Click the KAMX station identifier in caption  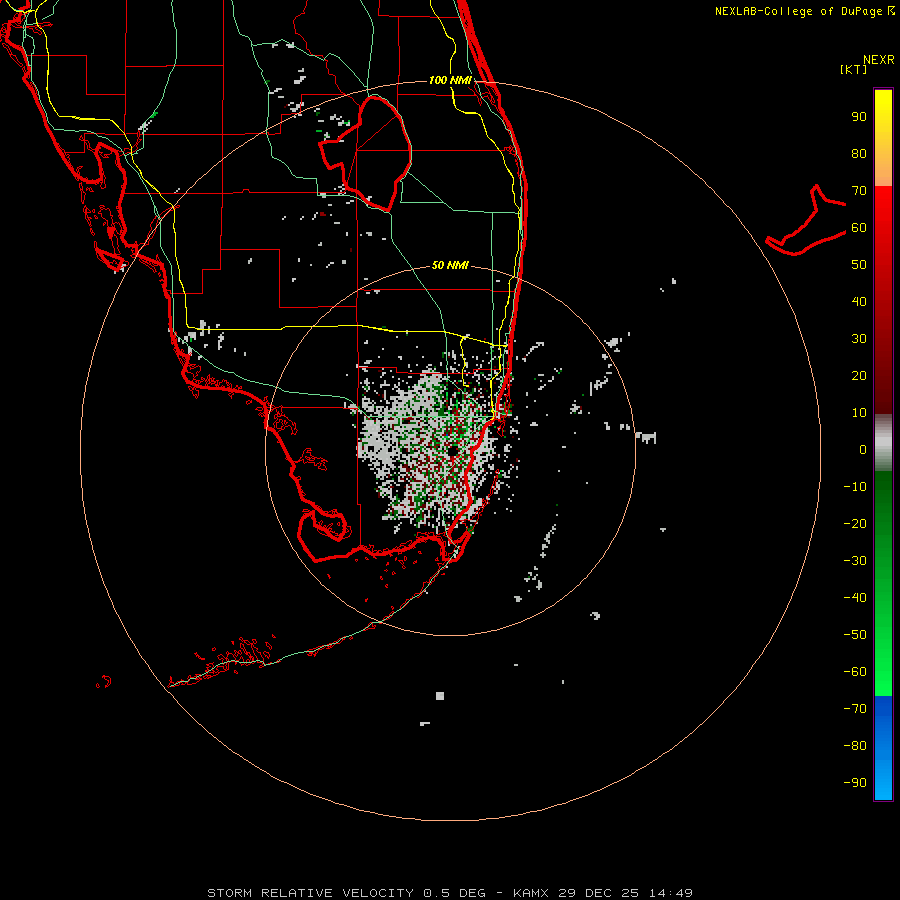pyautogui.click(x=531, y=893)
